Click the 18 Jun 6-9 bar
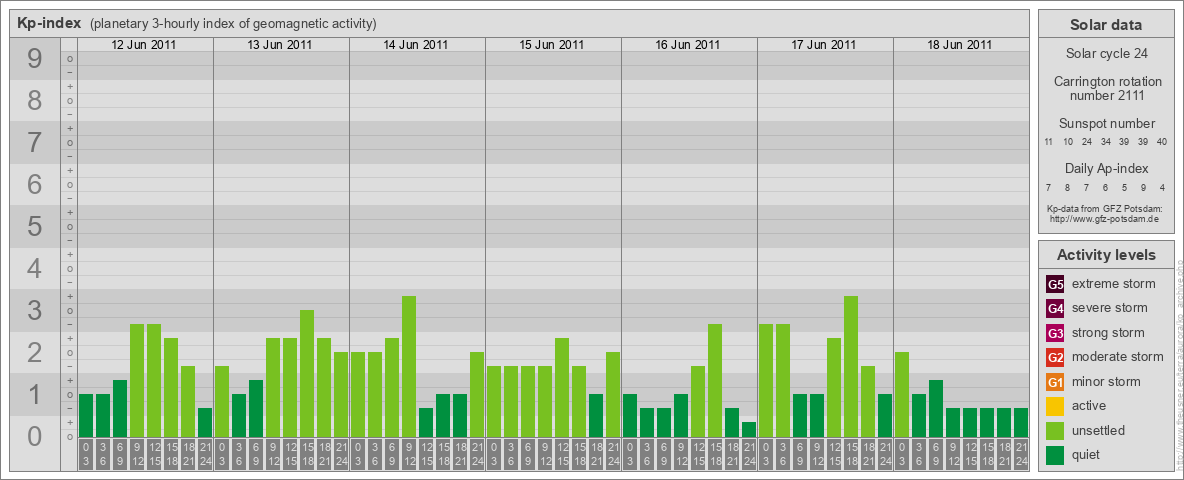 (936, 408)
